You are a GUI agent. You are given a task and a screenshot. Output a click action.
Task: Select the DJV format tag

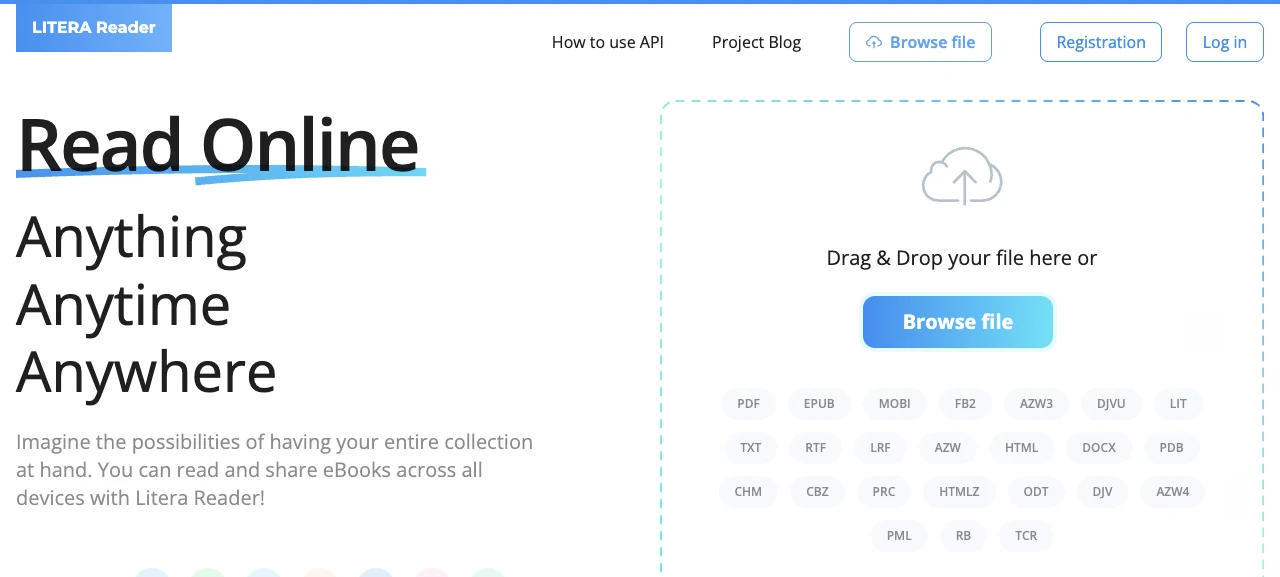(x=1103, y=492)
